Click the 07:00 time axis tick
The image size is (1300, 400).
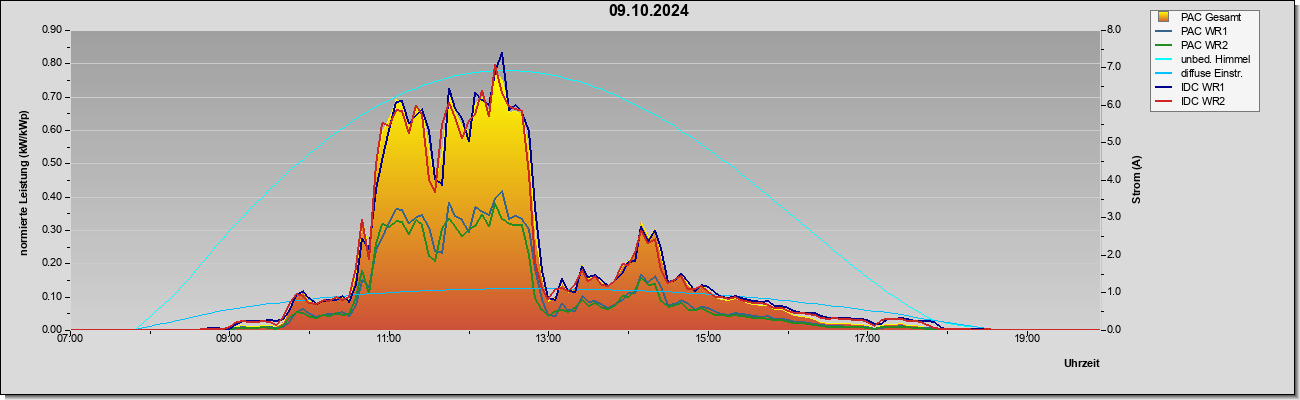coord(70,339)
